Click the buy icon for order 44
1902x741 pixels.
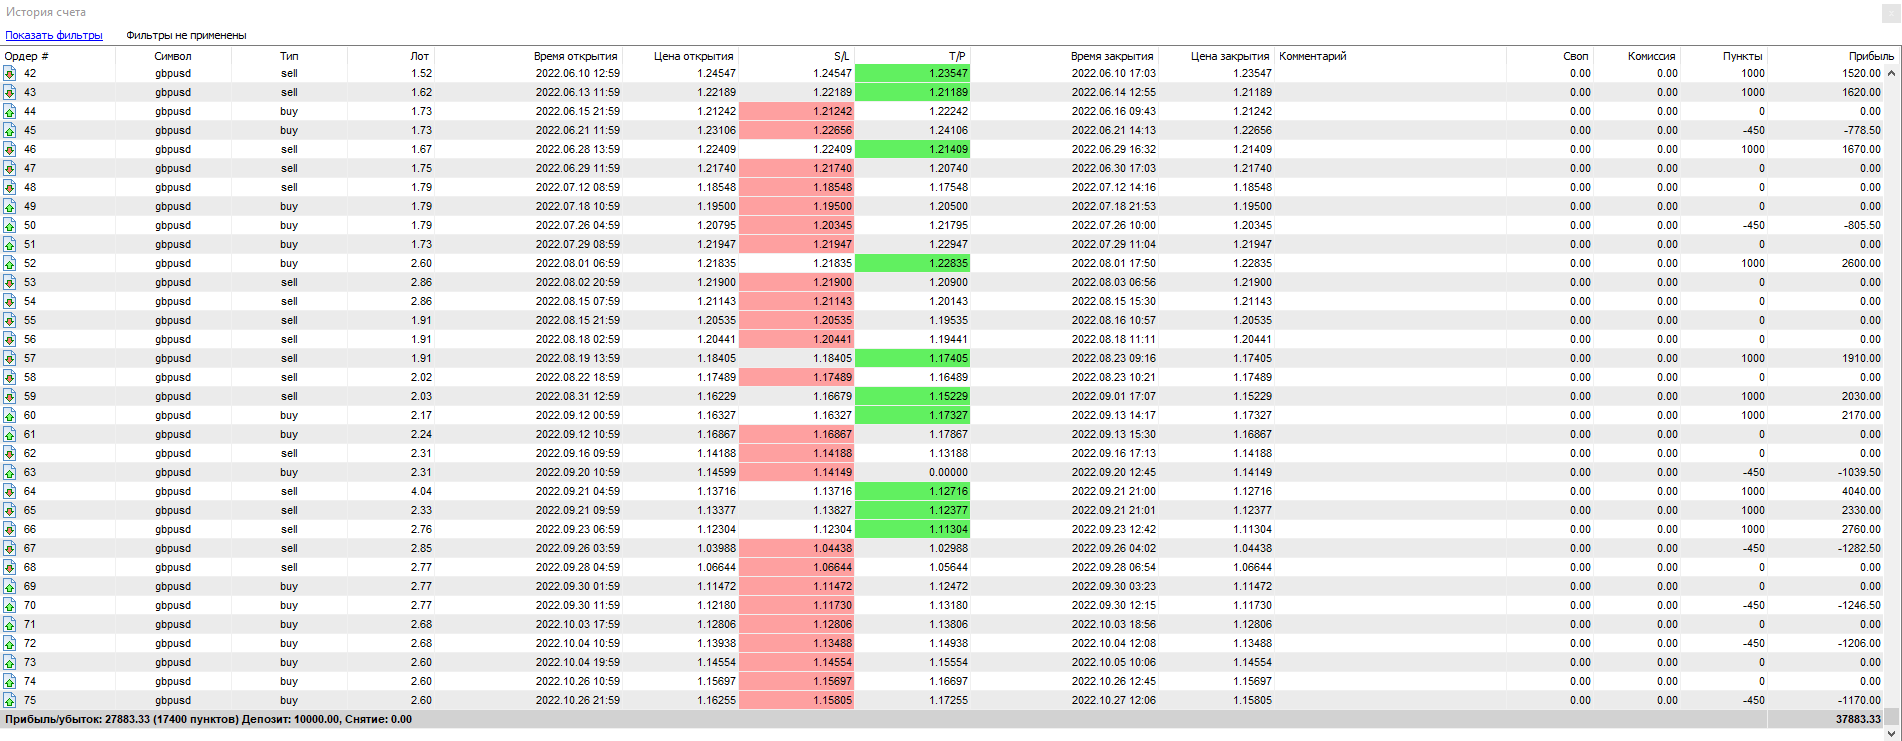(x=9, y=111)
